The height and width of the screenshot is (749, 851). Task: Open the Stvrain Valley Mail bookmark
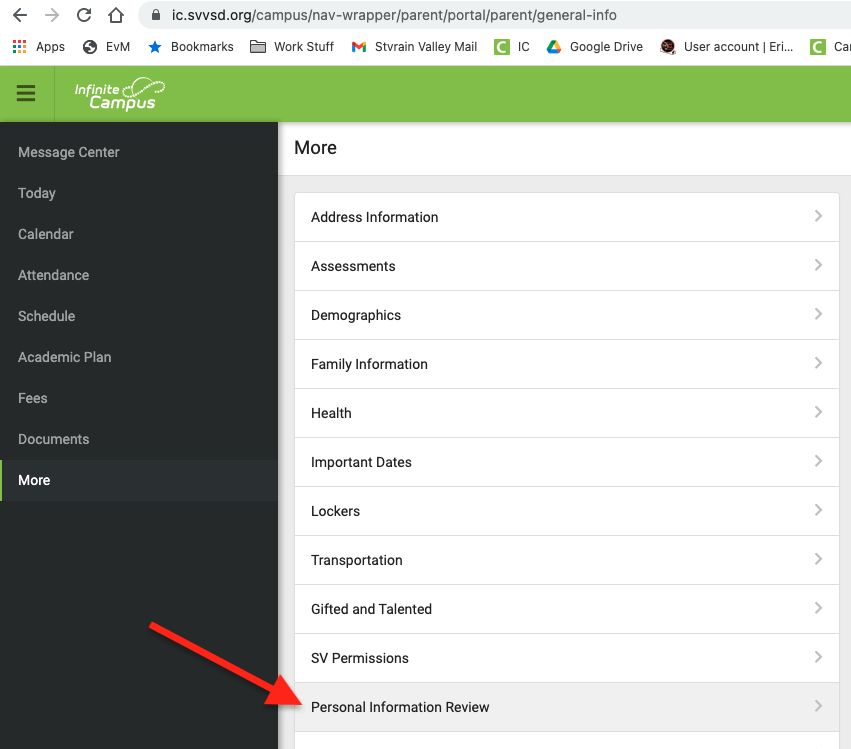pos(414,47)
